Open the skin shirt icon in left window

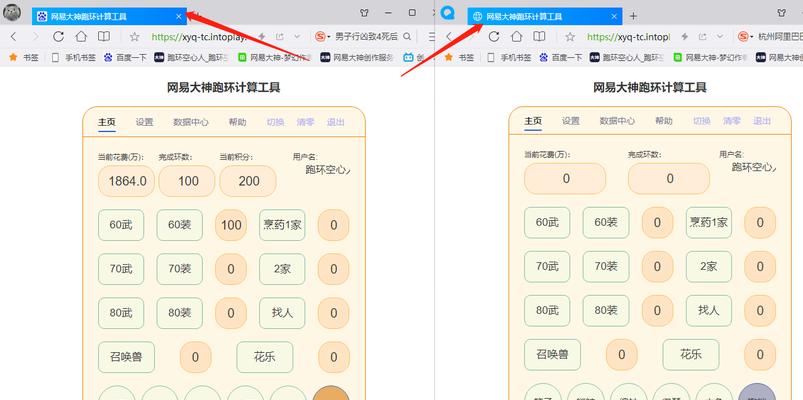(364, 13)
